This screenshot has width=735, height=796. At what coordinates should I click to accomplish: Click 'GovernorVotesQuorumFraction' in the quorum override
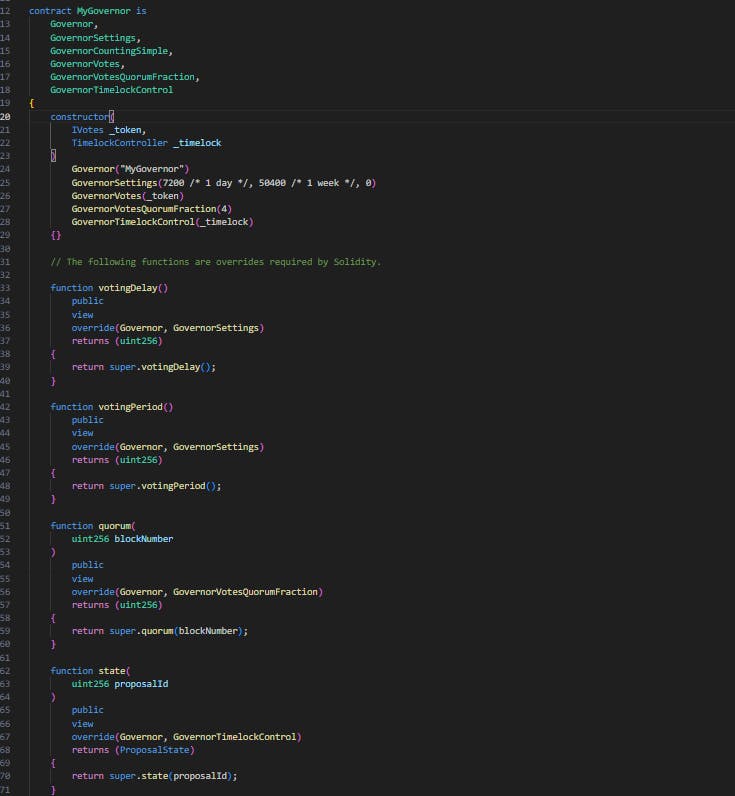[x=246, y=592]
